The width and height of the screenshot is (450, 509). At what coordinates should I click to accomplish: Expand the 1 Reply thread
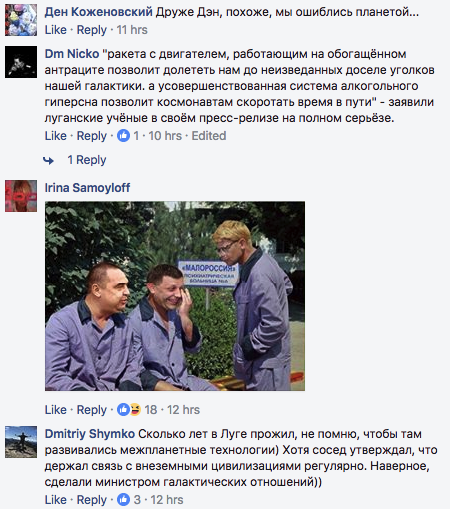coord(87,160)
